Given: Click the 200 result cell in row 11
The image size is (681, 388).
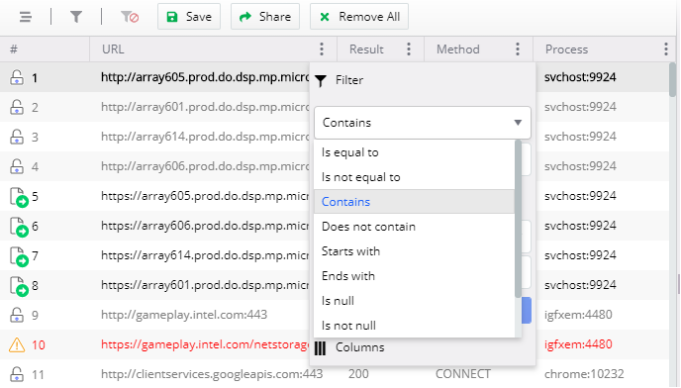Looking at the screenshot, I should pos(358,374).
